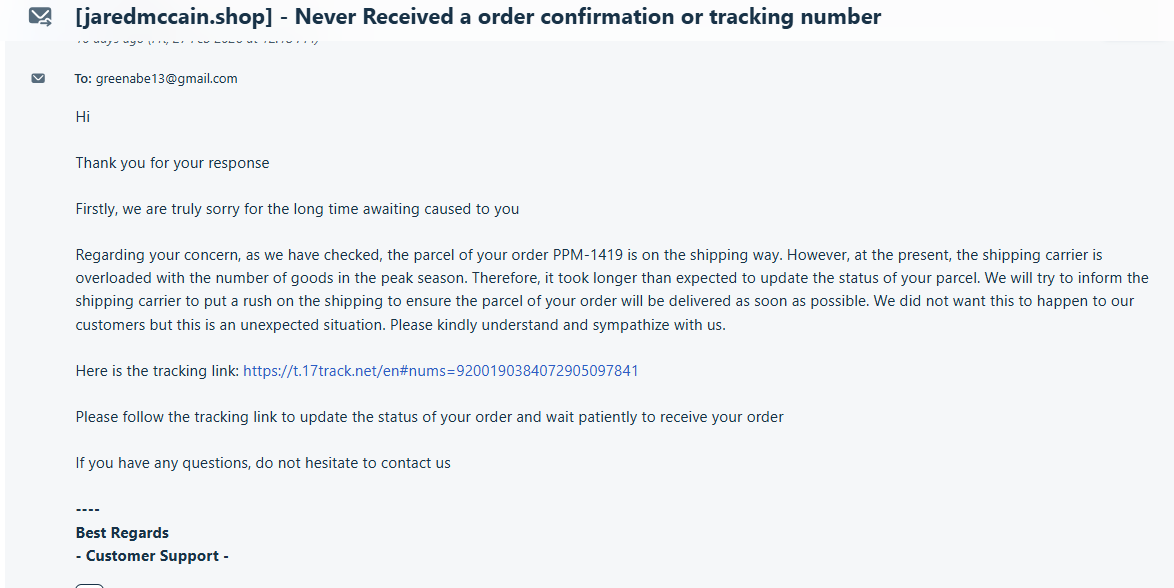The height and width of the screenshot is (588, 1174).
Task: Click the envelope icon next to To:
Action: 38,78
